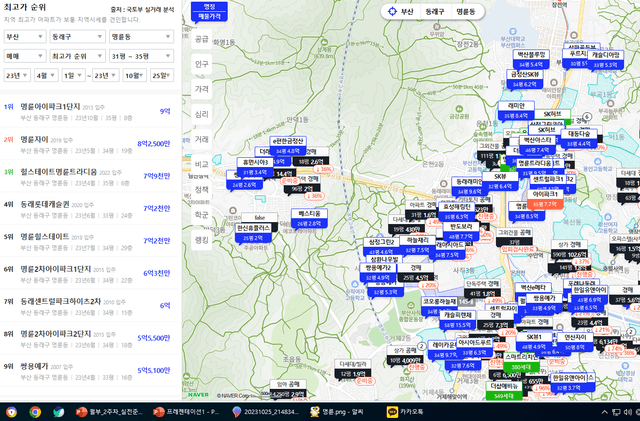The image size is (640, 421).
Task: Open the 정책 map sidebar tab
Action: tap(202, 189)
